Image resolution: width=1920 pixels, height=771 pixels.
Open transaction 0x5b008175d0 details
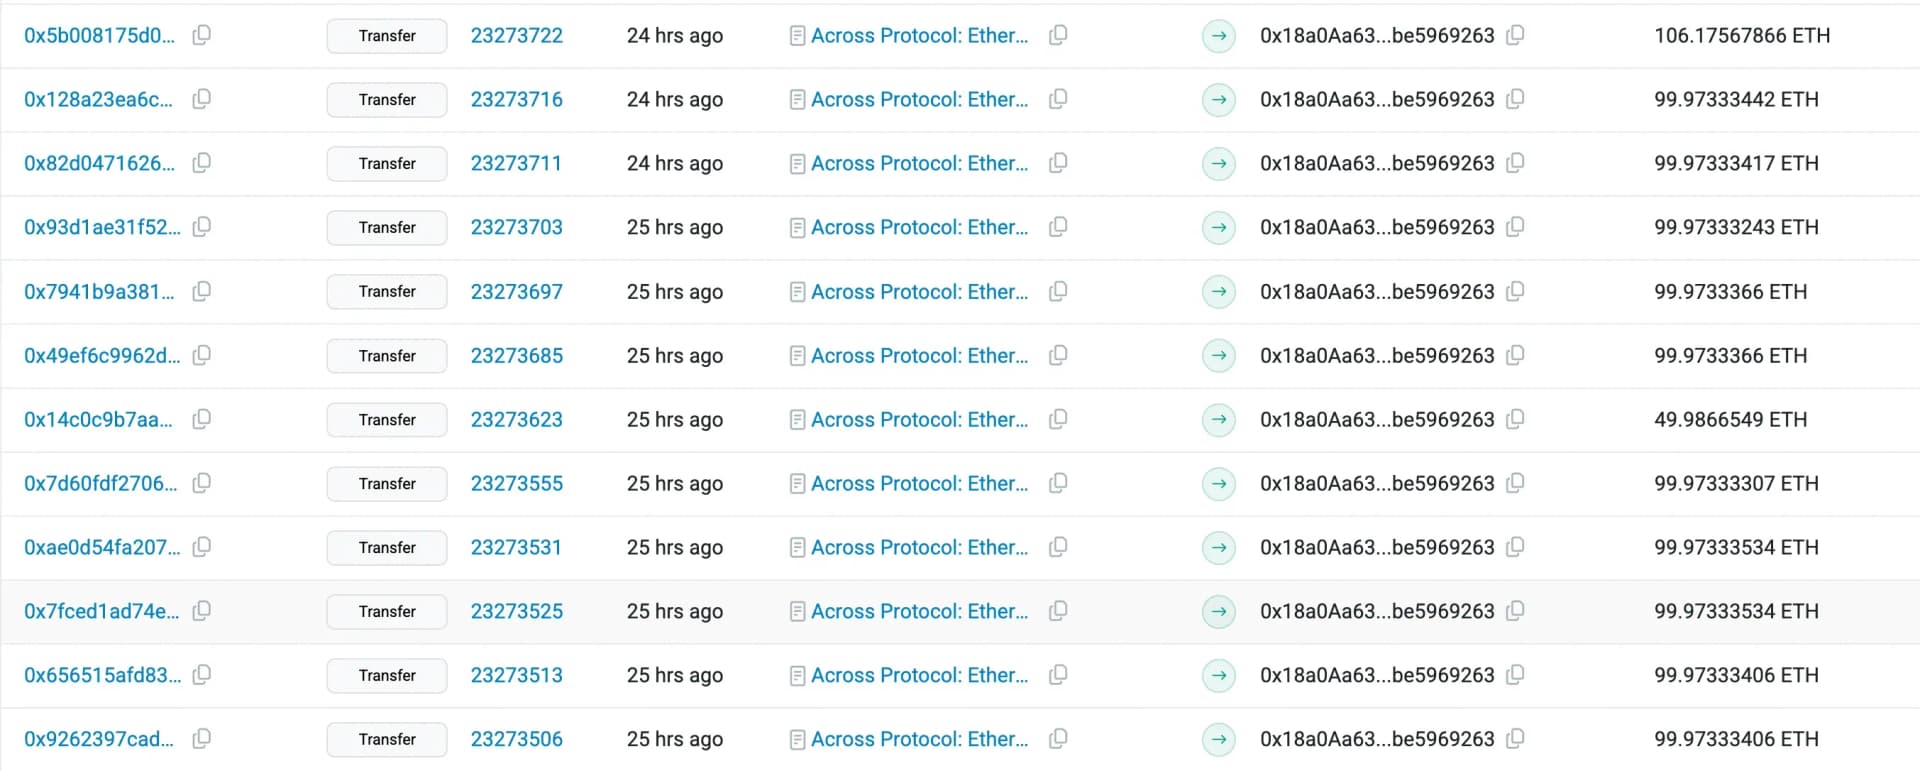click(99, 36)
